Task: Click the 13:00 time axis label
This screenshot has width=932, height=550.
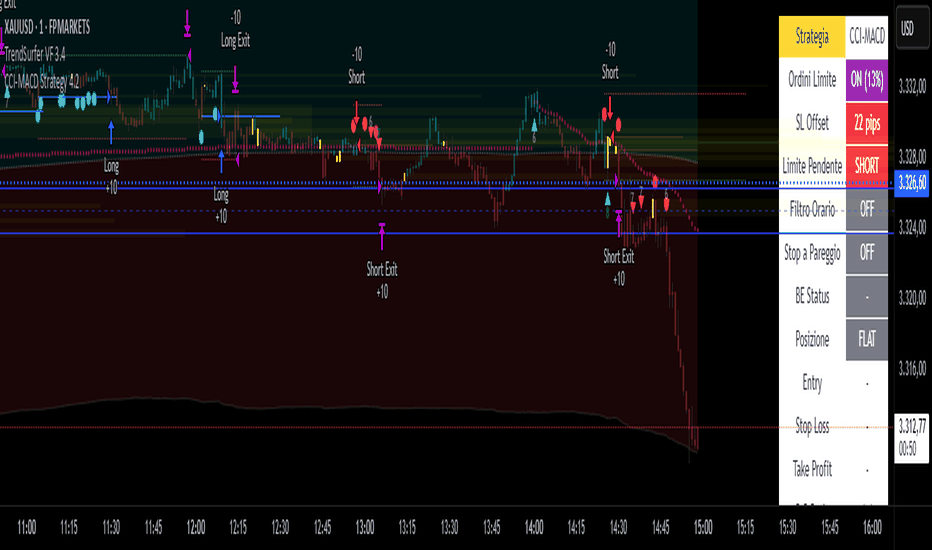Action: (x=365, y=527)
